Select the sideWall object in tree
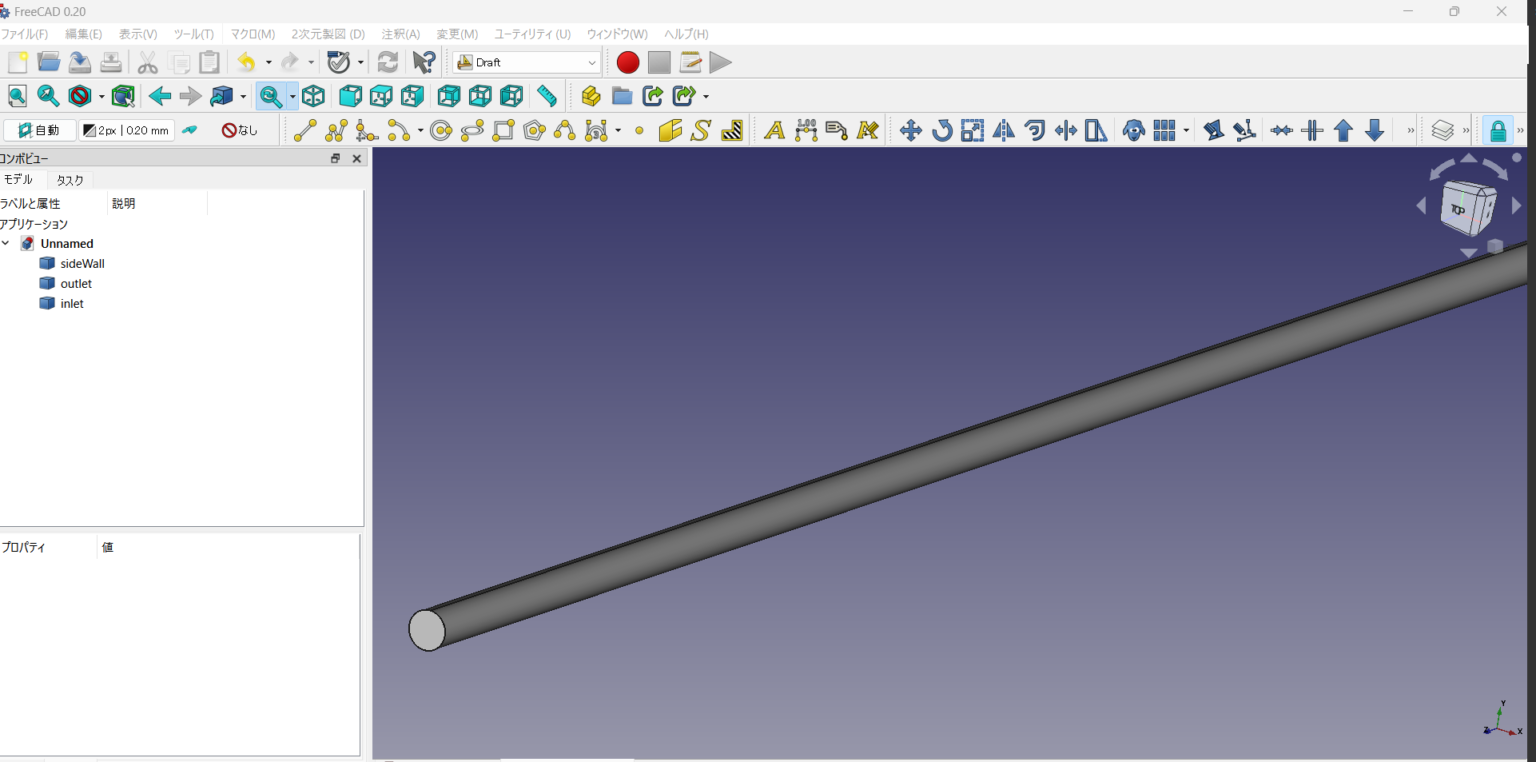The width and height of the screenshot is (1536, 762). coord(82,264)
